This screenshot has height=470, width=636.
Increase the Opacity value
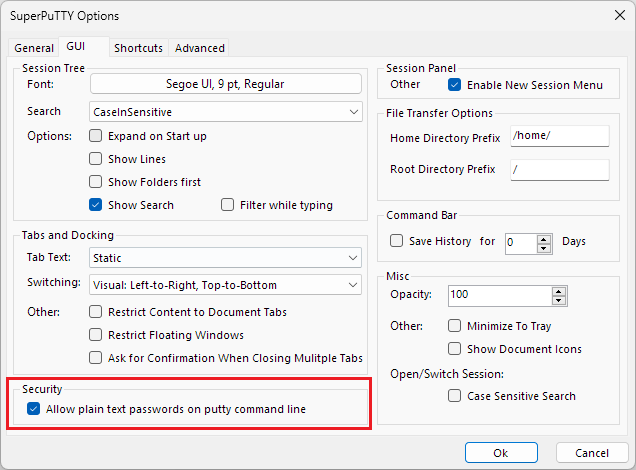pyautogui.click(x=559, y=291)
